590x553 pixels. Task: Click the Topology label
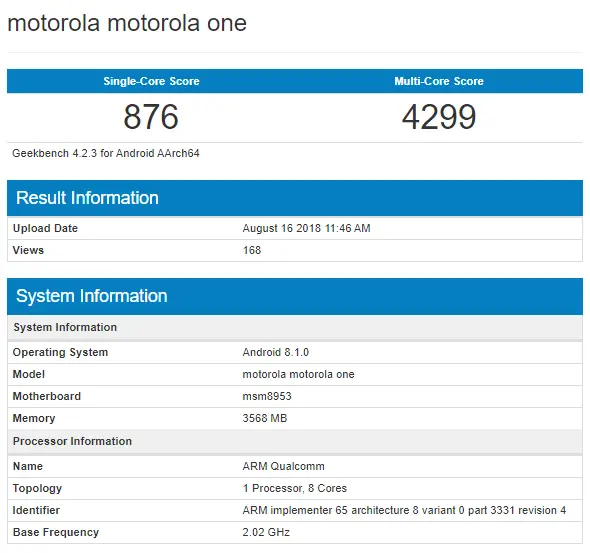tap(37, 488)
